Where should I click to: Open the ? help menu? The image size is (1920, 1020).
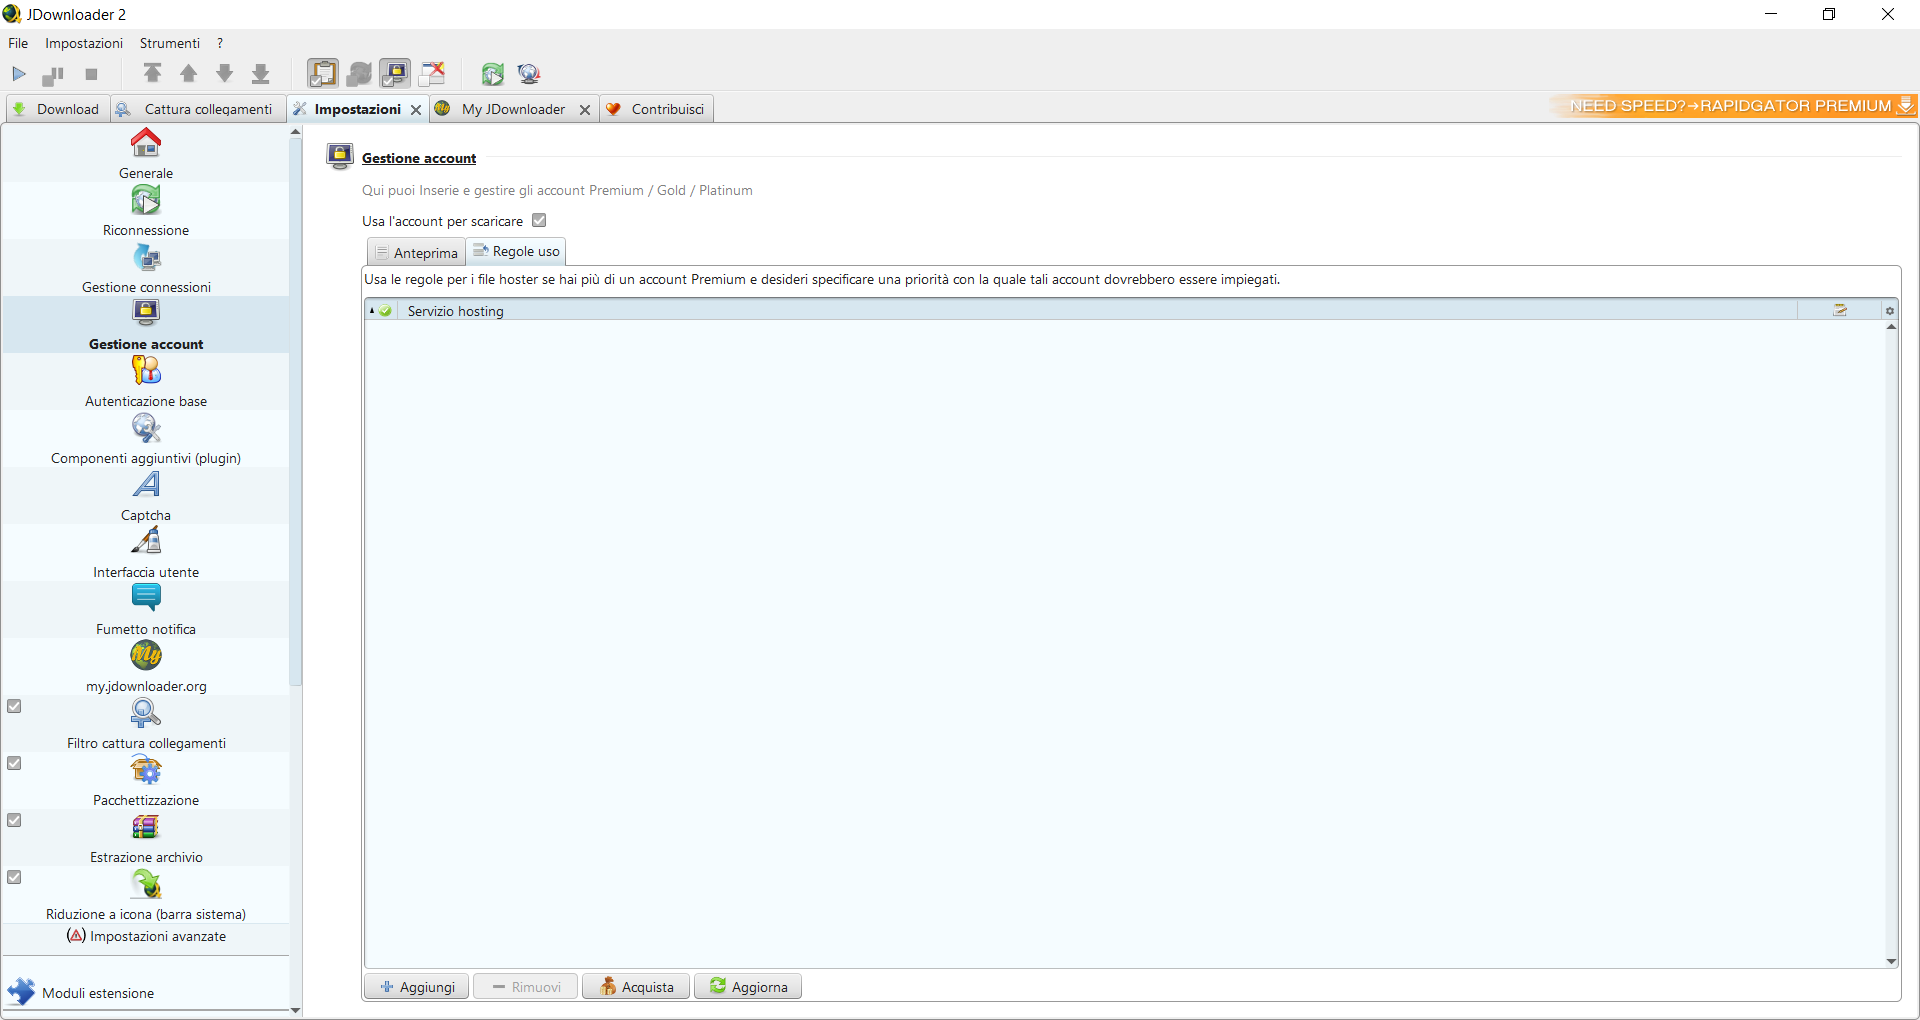click(x=220, y=43)
